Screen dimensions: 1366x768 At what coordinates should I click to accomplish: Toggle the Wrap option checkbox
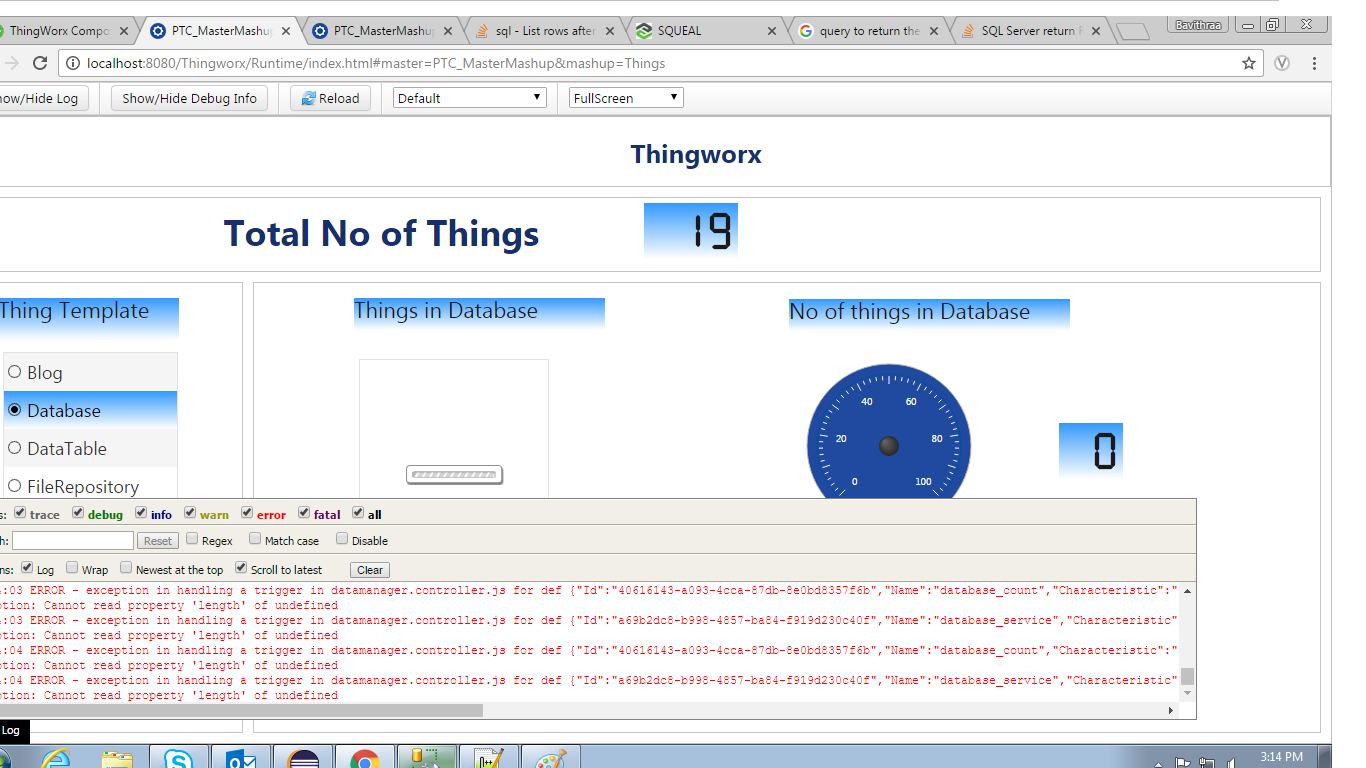tap(72, 568)
